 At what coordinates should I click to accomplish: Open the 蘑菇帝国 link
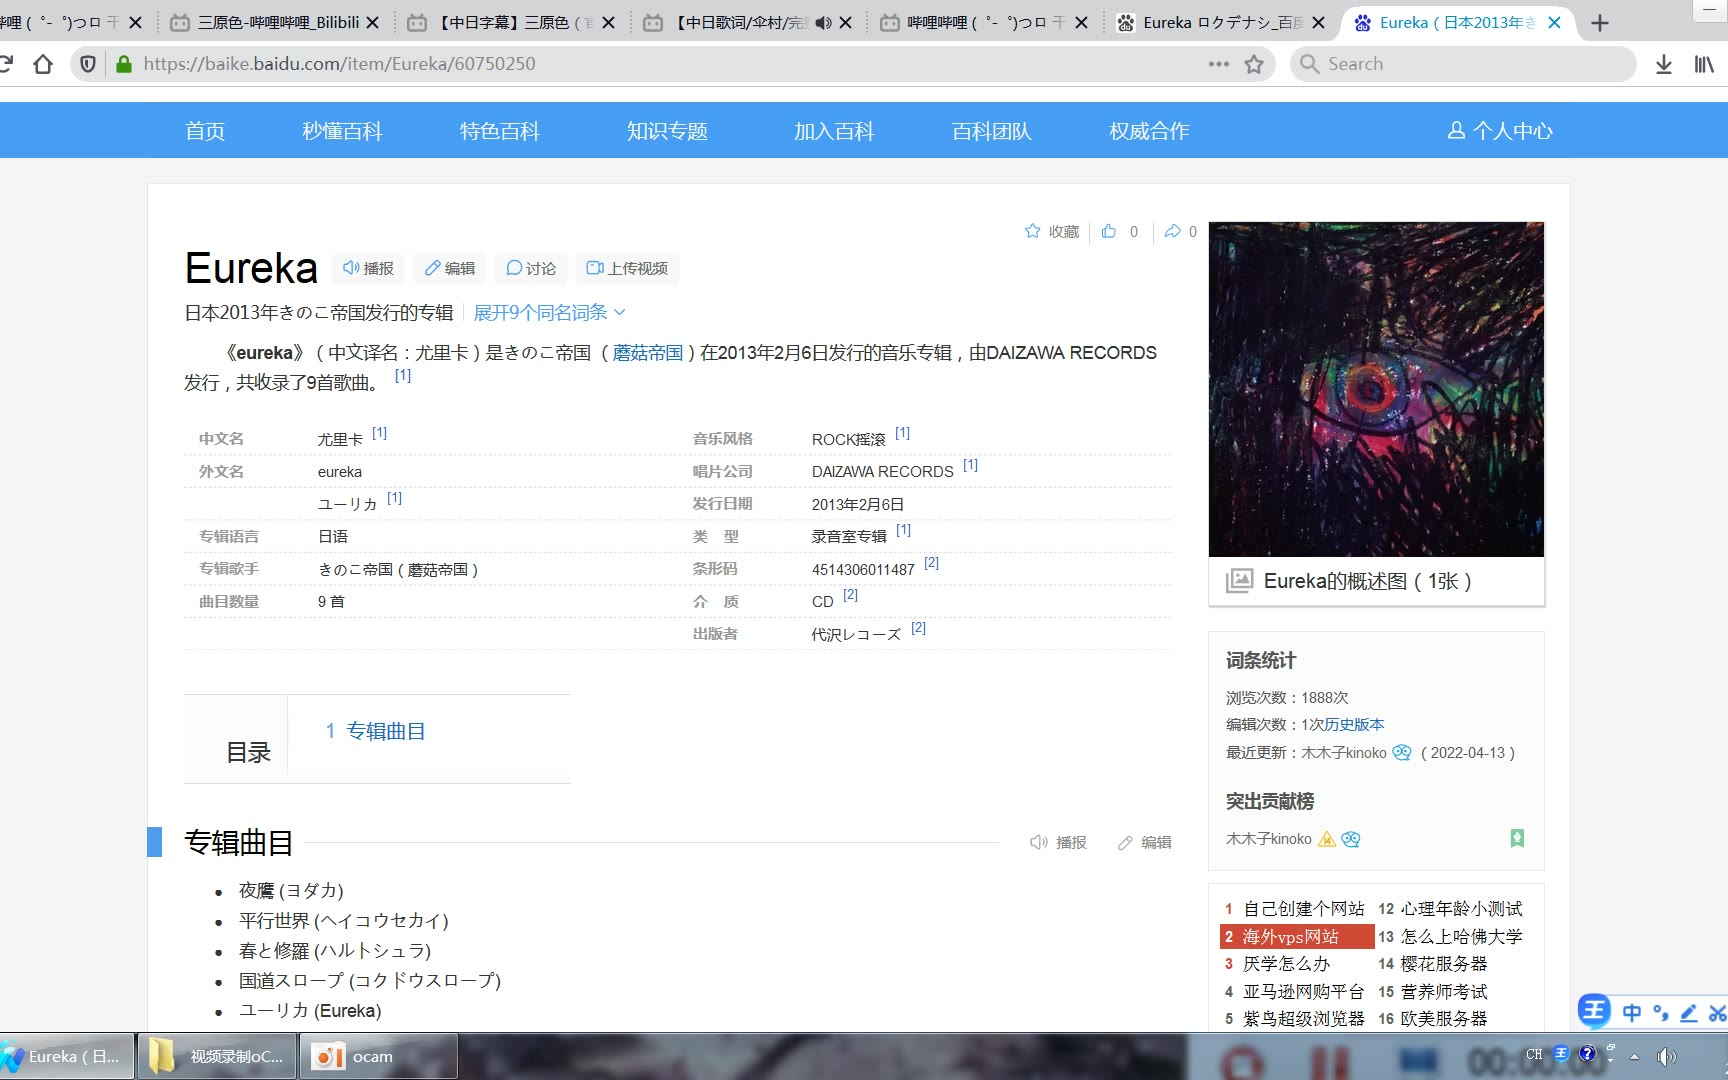(x=648, y=353)
